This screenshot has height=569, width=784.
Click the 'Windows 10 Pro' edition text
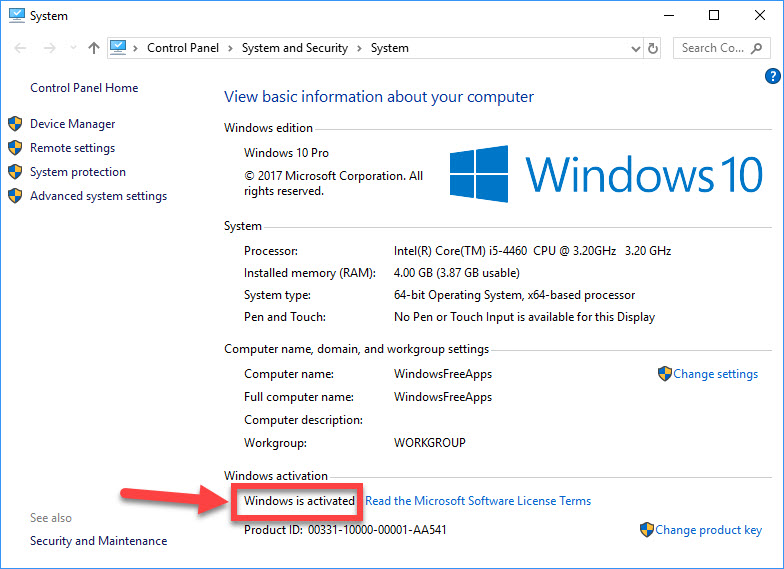286,153
